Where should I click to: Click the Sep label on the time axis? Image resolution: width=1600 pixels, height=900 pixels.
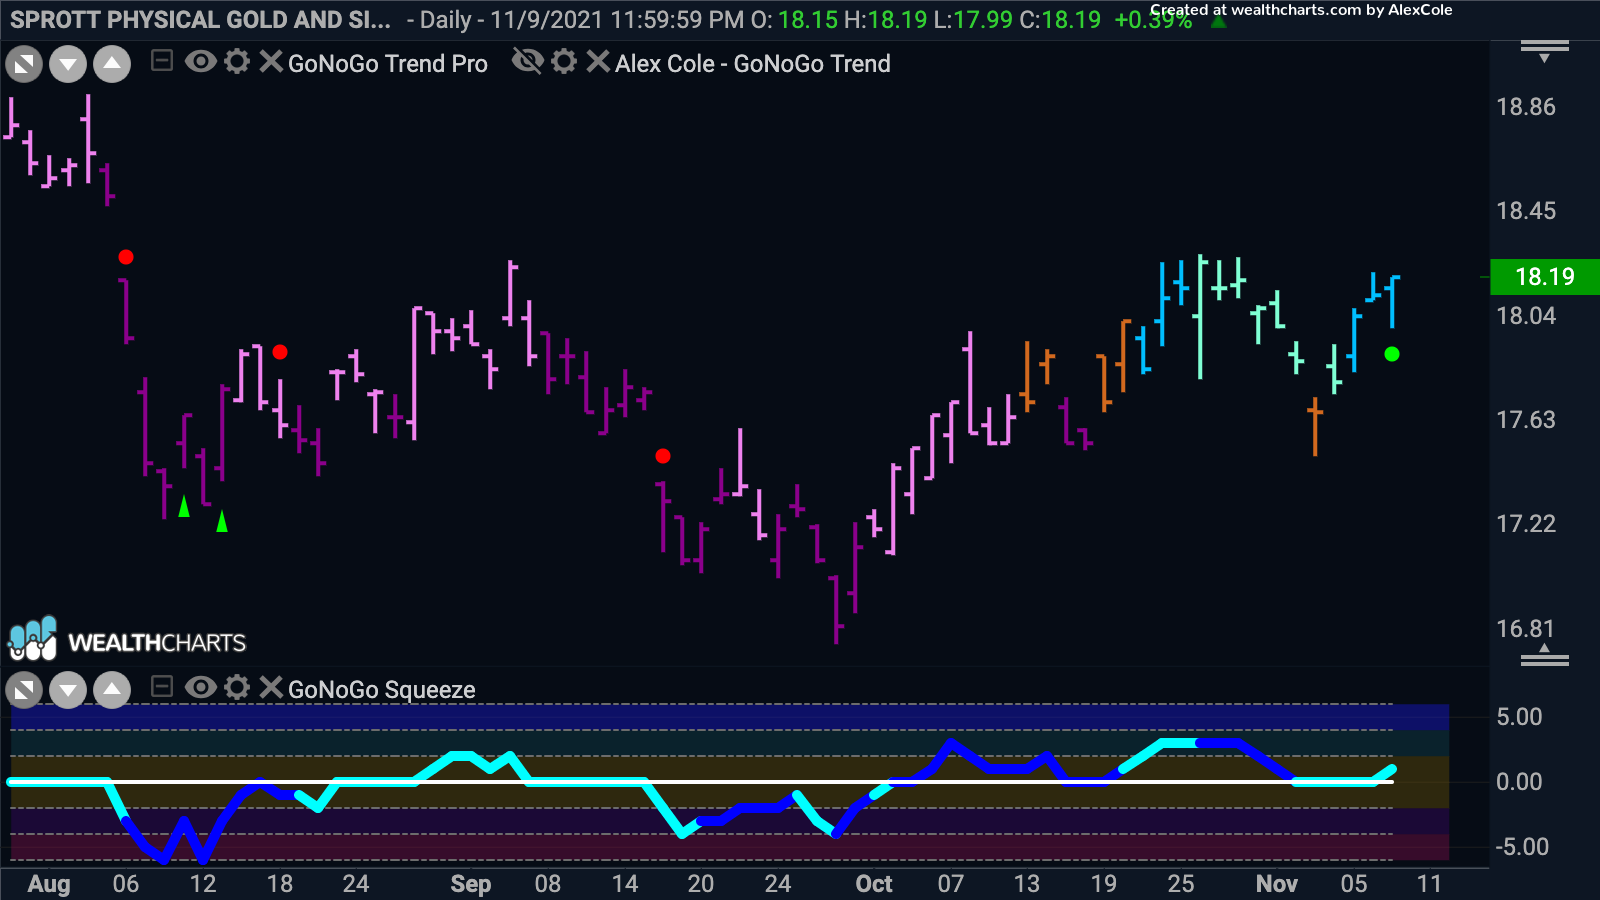point(471,884)
